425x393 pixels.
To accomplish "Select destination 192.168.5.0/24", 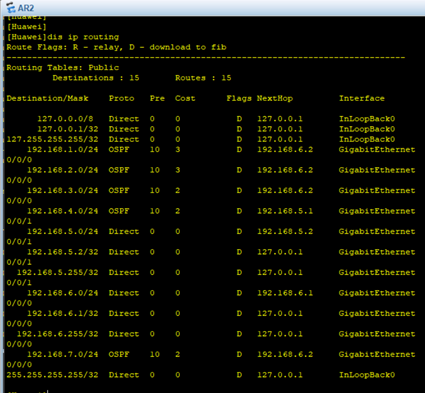I will [x=63, y=232].
